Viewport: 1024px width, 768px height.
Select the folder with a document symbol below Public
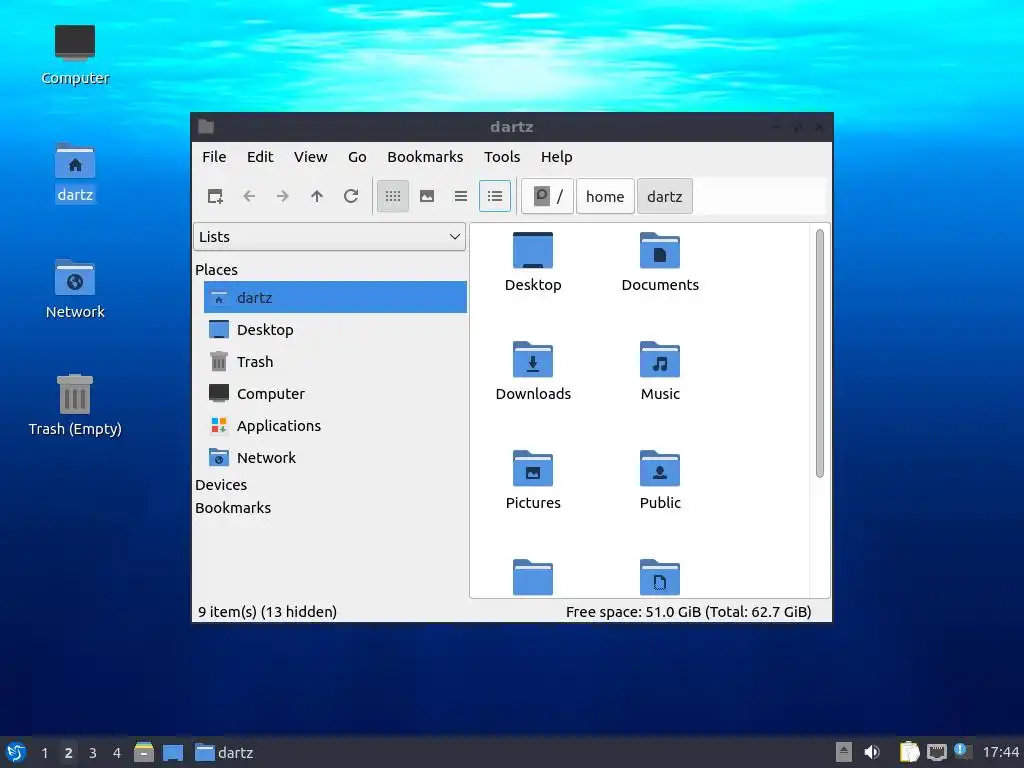(x=660, y=577)
